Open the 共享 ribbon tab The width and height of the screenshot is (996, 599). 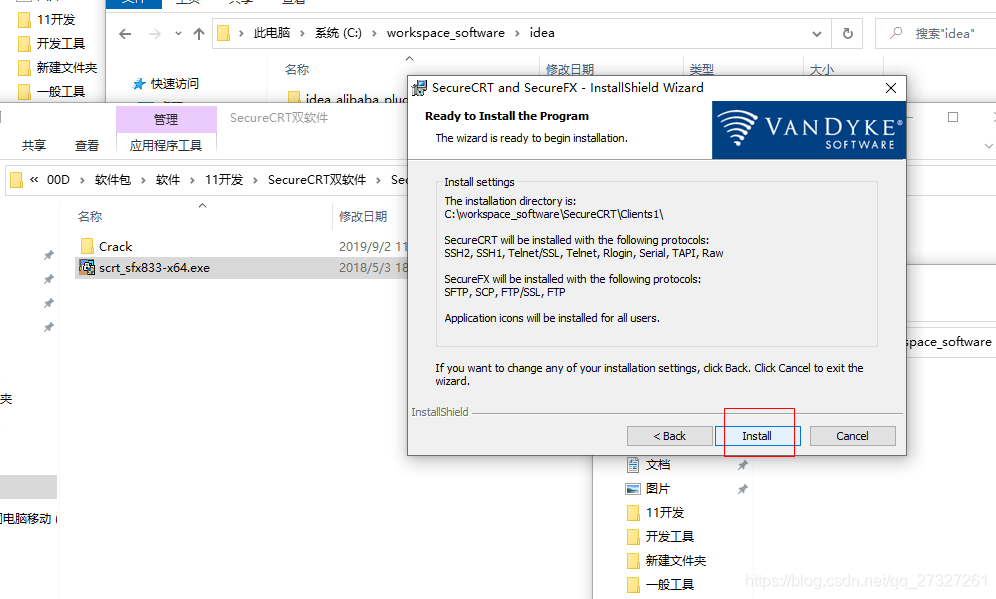tap(34, 145)
